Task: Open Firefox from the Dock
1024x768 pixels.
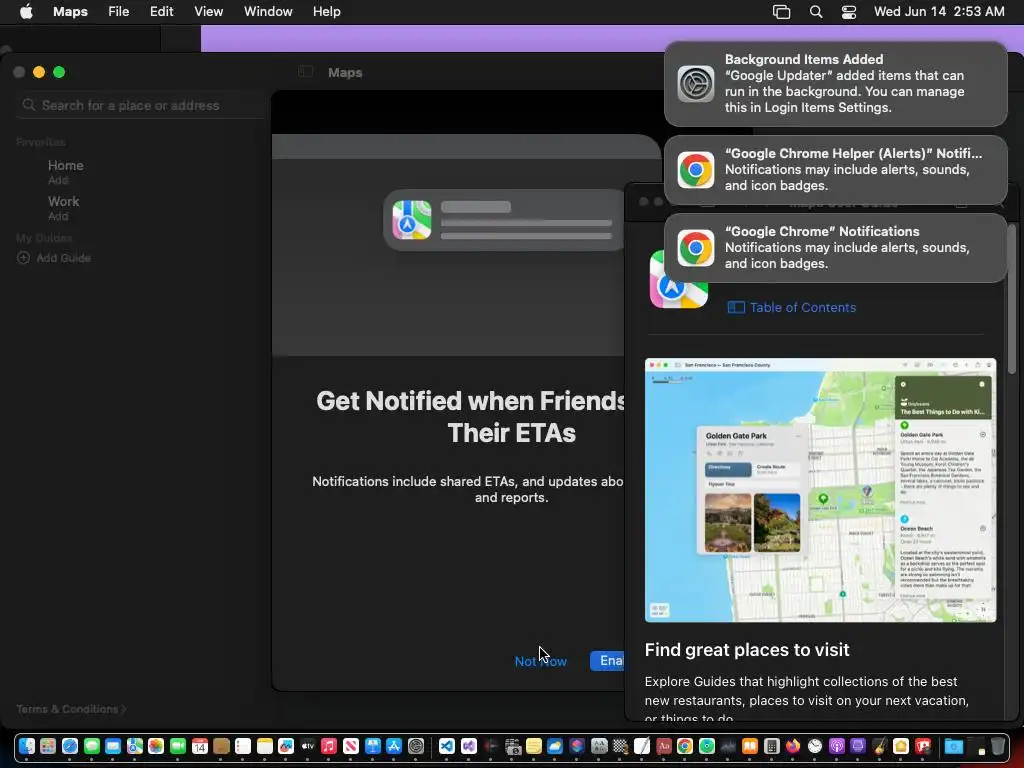Action: pyautogui.click(x=793, y=746)
